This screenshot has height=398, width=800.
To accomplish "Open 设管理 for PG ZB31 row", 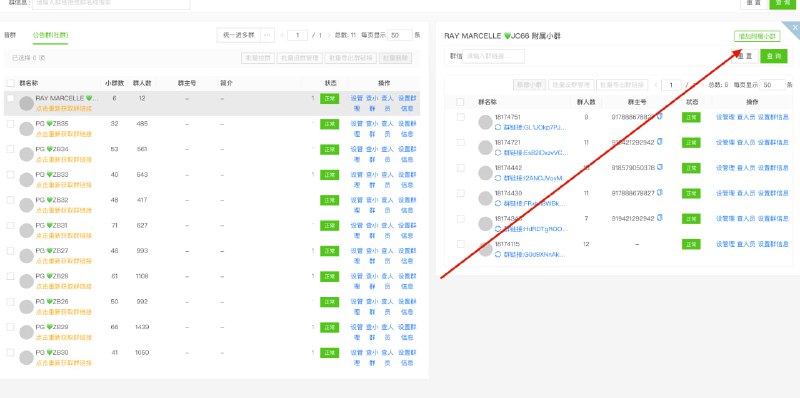I will click(x=357, y=231).
